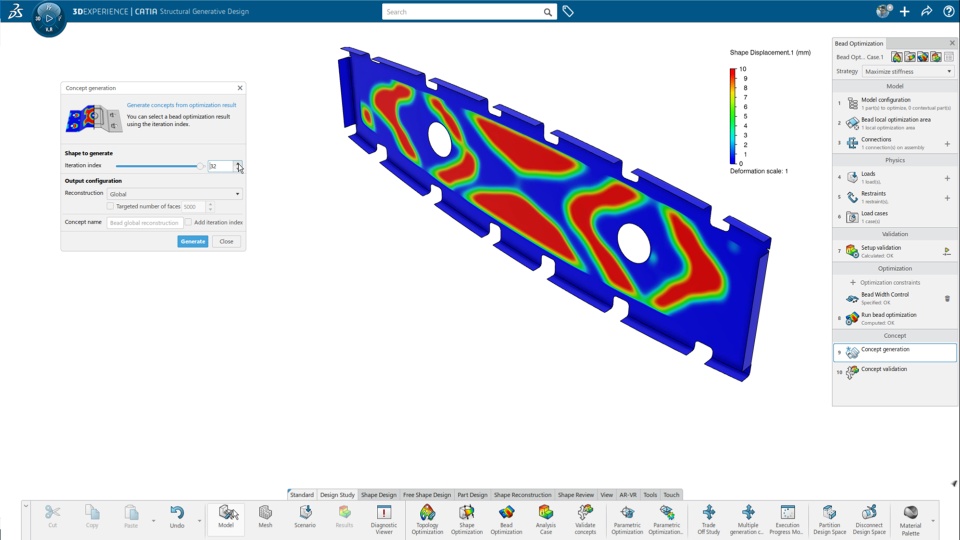Expand the Undo history arrow

pos(200,521)
